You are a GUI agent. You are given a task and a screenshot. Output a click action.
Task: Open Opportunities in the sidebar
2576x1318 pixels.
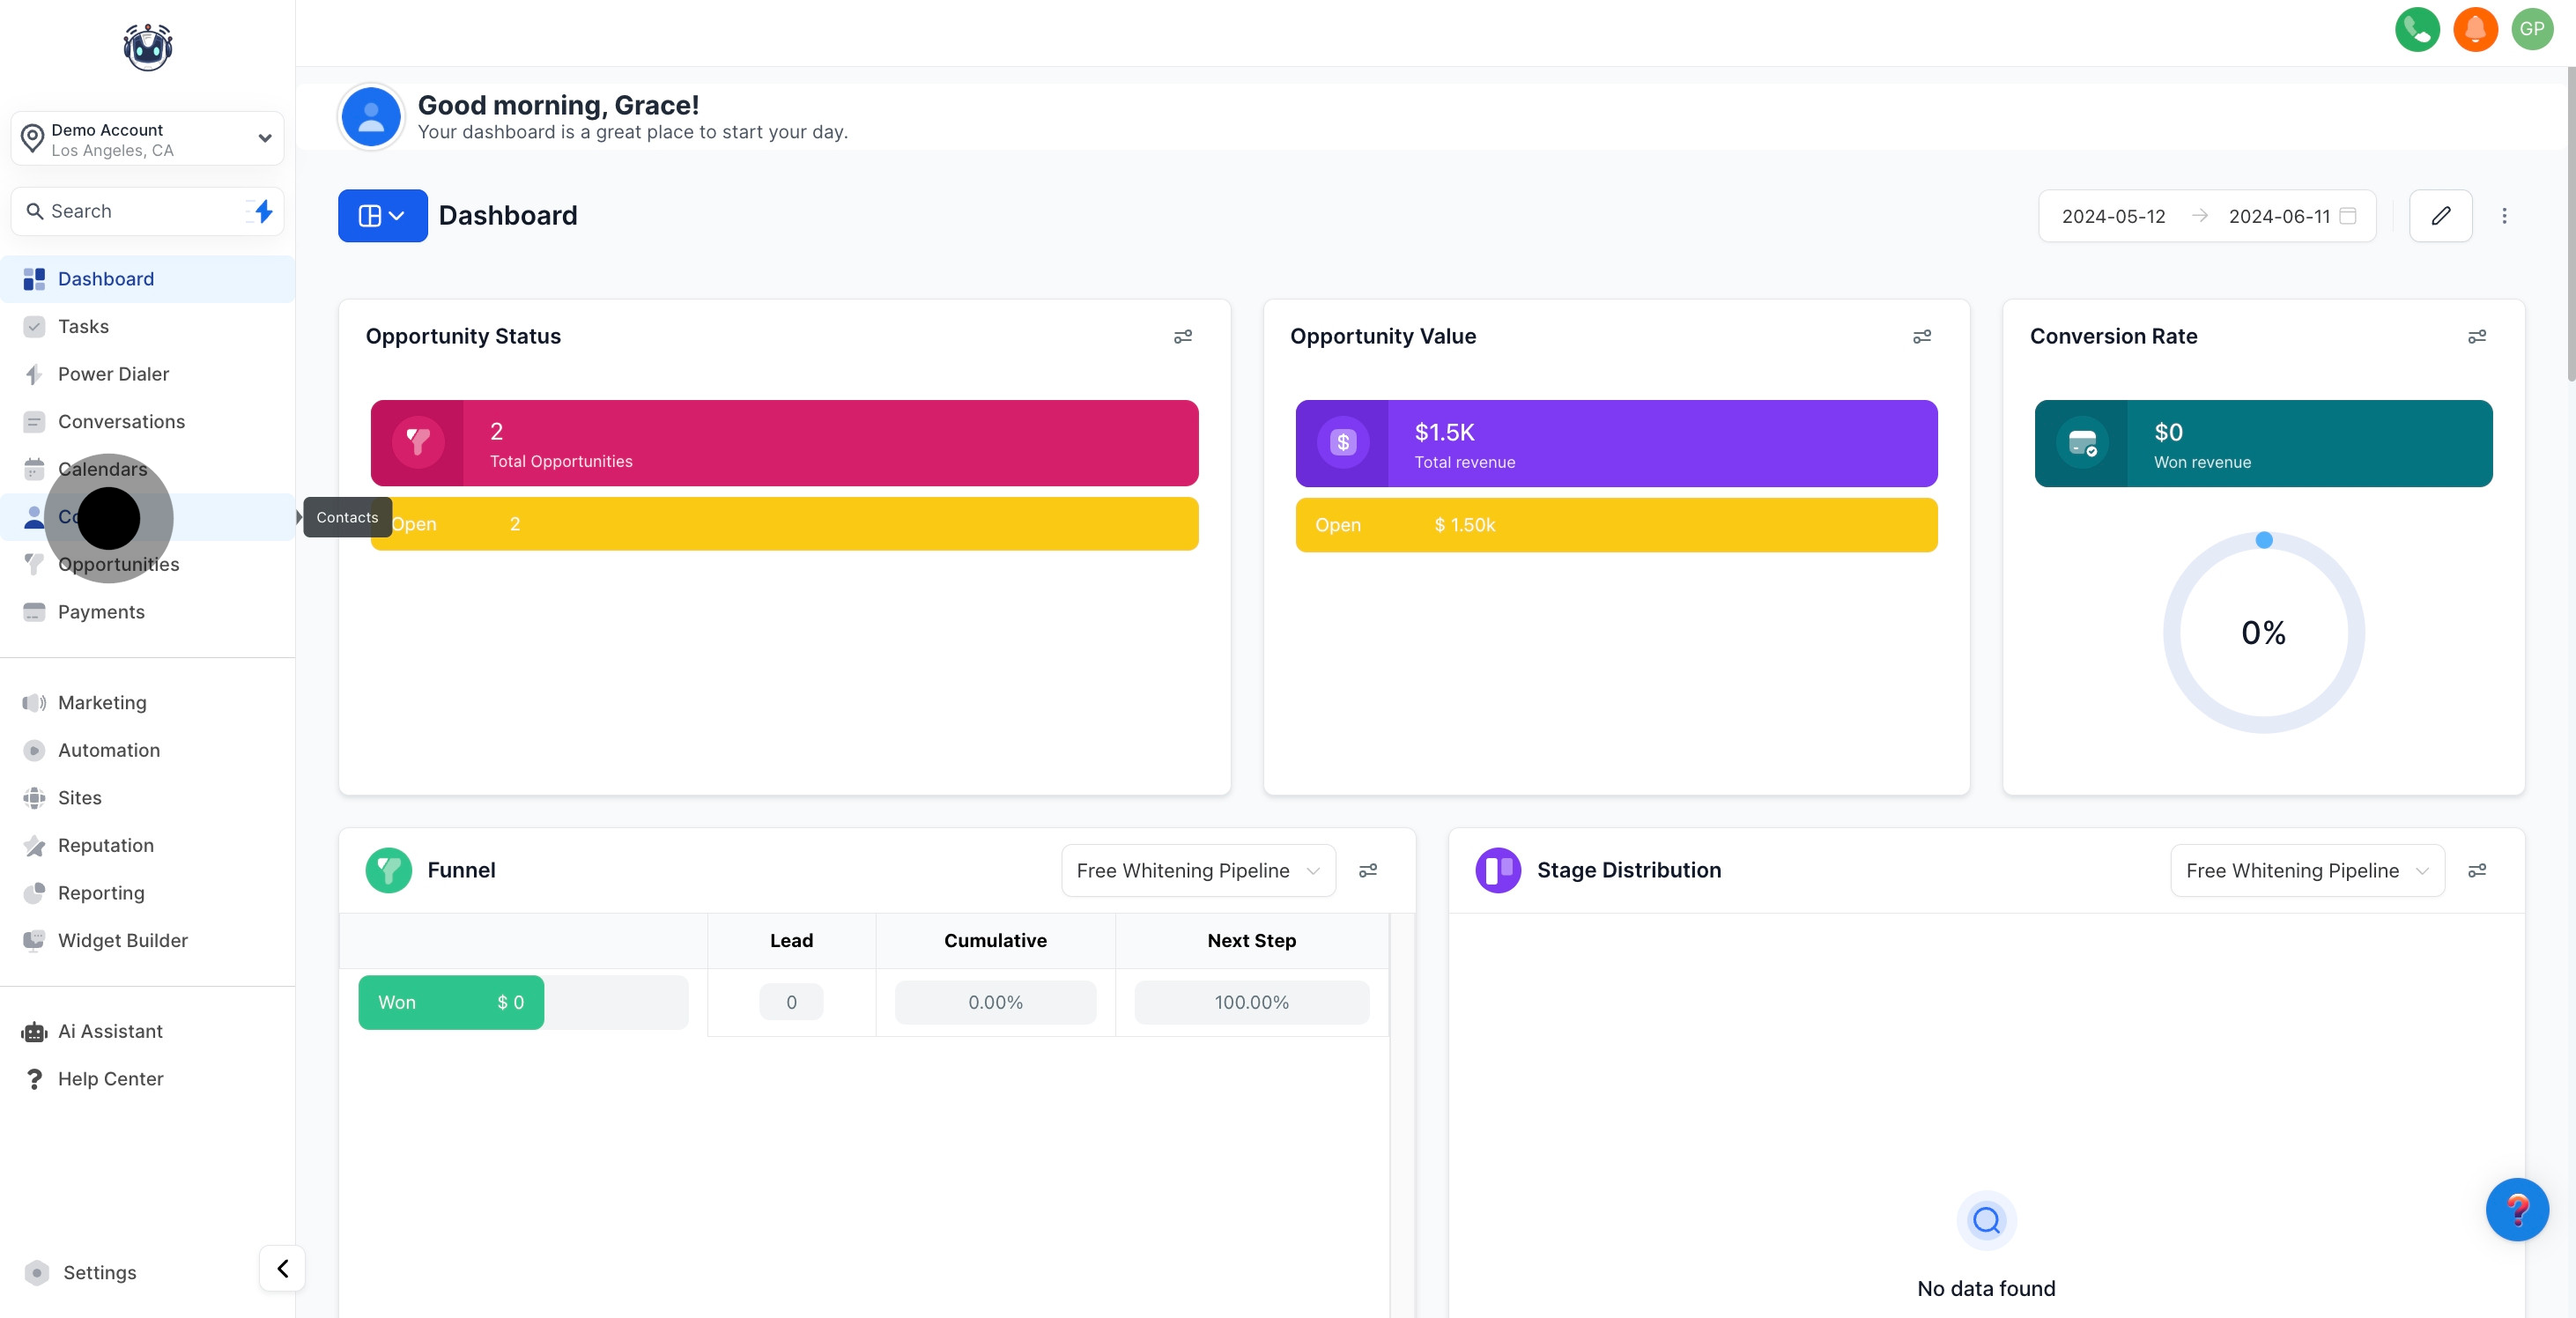click(x=118, y=564)
